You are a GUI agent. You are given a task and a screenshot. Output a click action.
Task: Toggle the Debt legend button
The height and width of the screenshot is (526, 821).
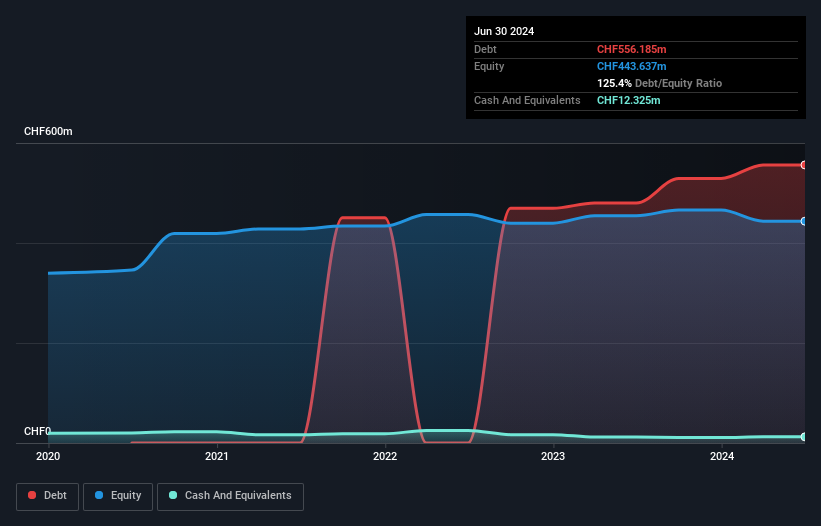[48, 496]
